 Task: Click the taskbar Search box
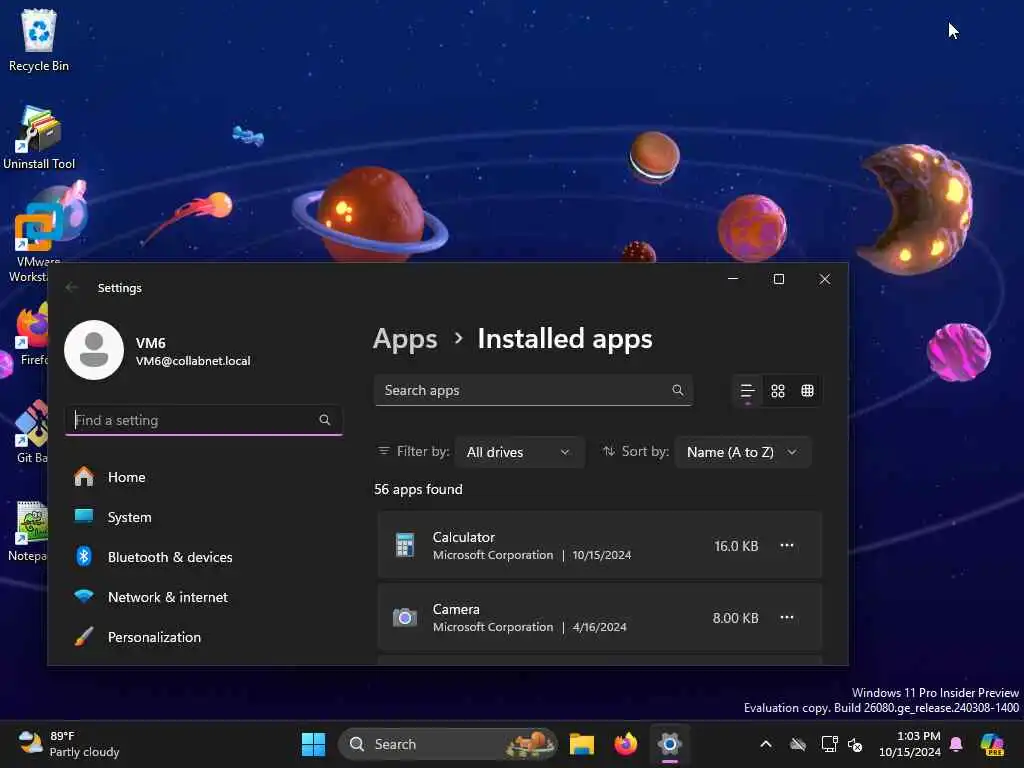tap(448, 744)
